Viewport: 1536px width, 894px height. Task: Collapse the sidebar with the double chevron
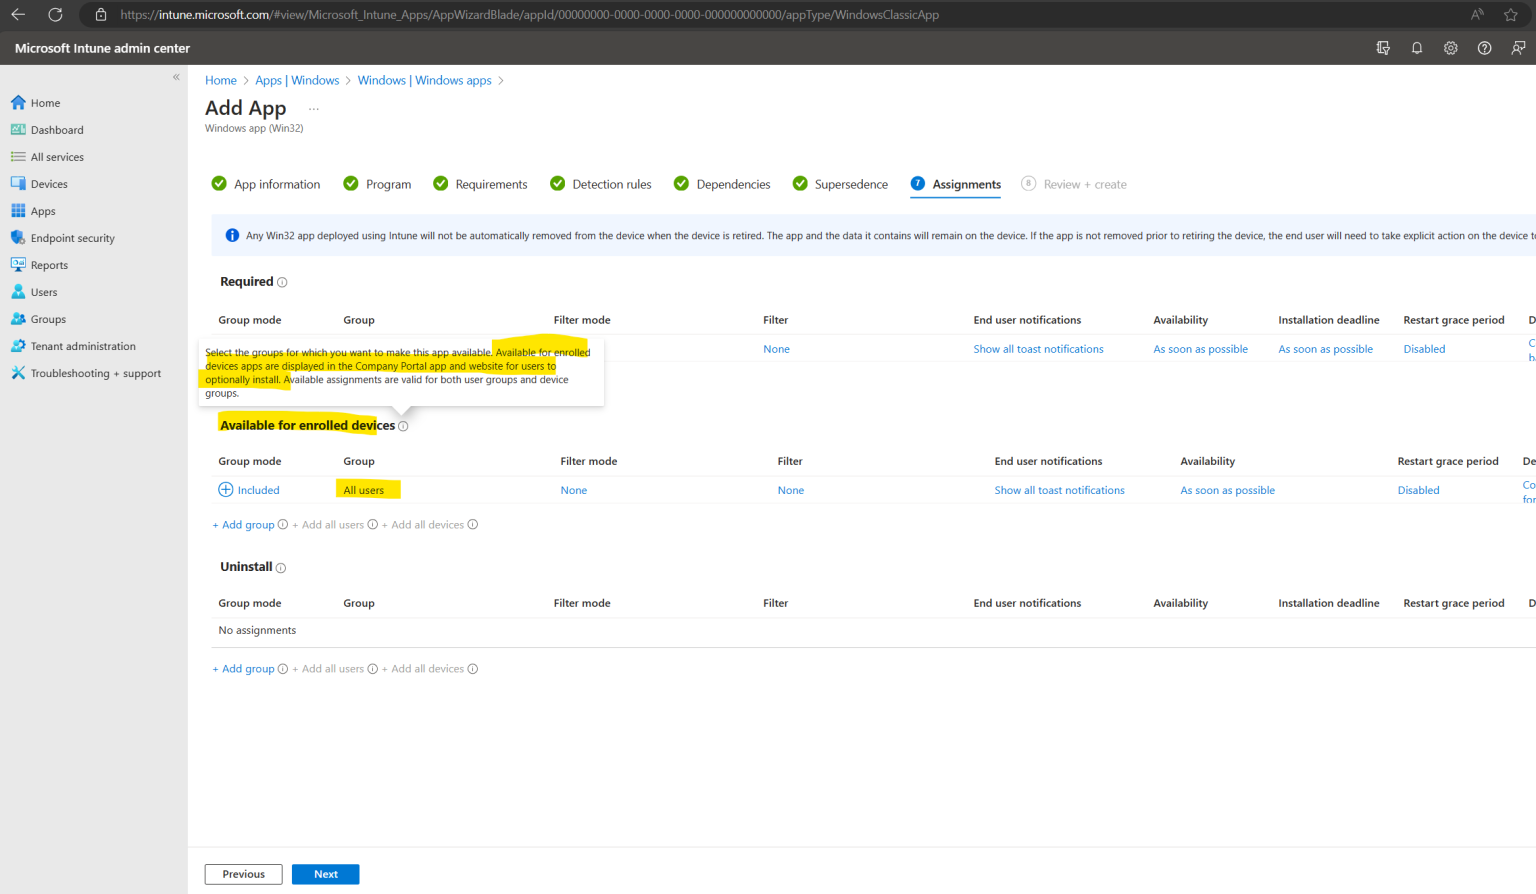(176, 76)
